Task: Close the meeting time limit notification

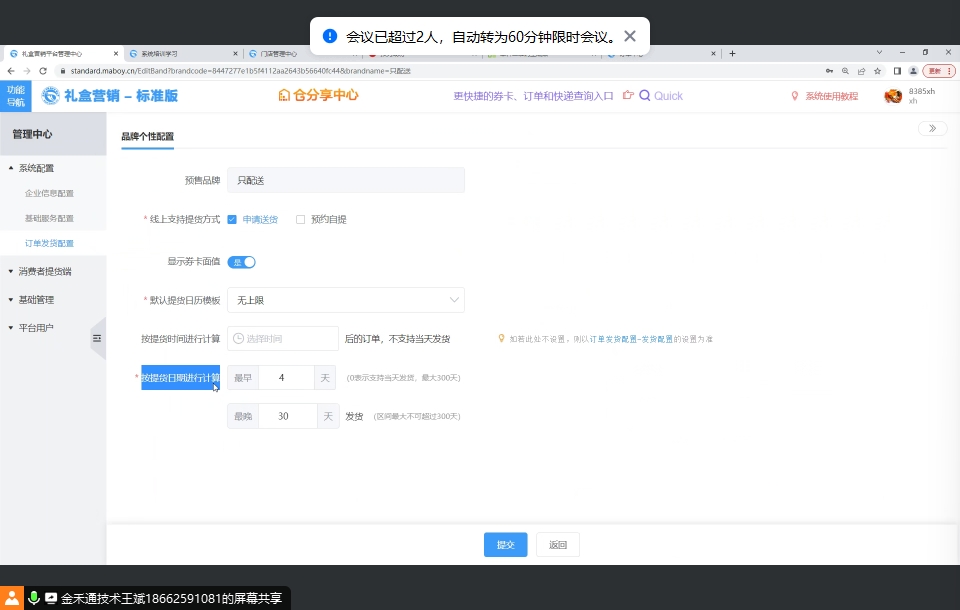Action: pyautogui.click(x=629, y=36)
